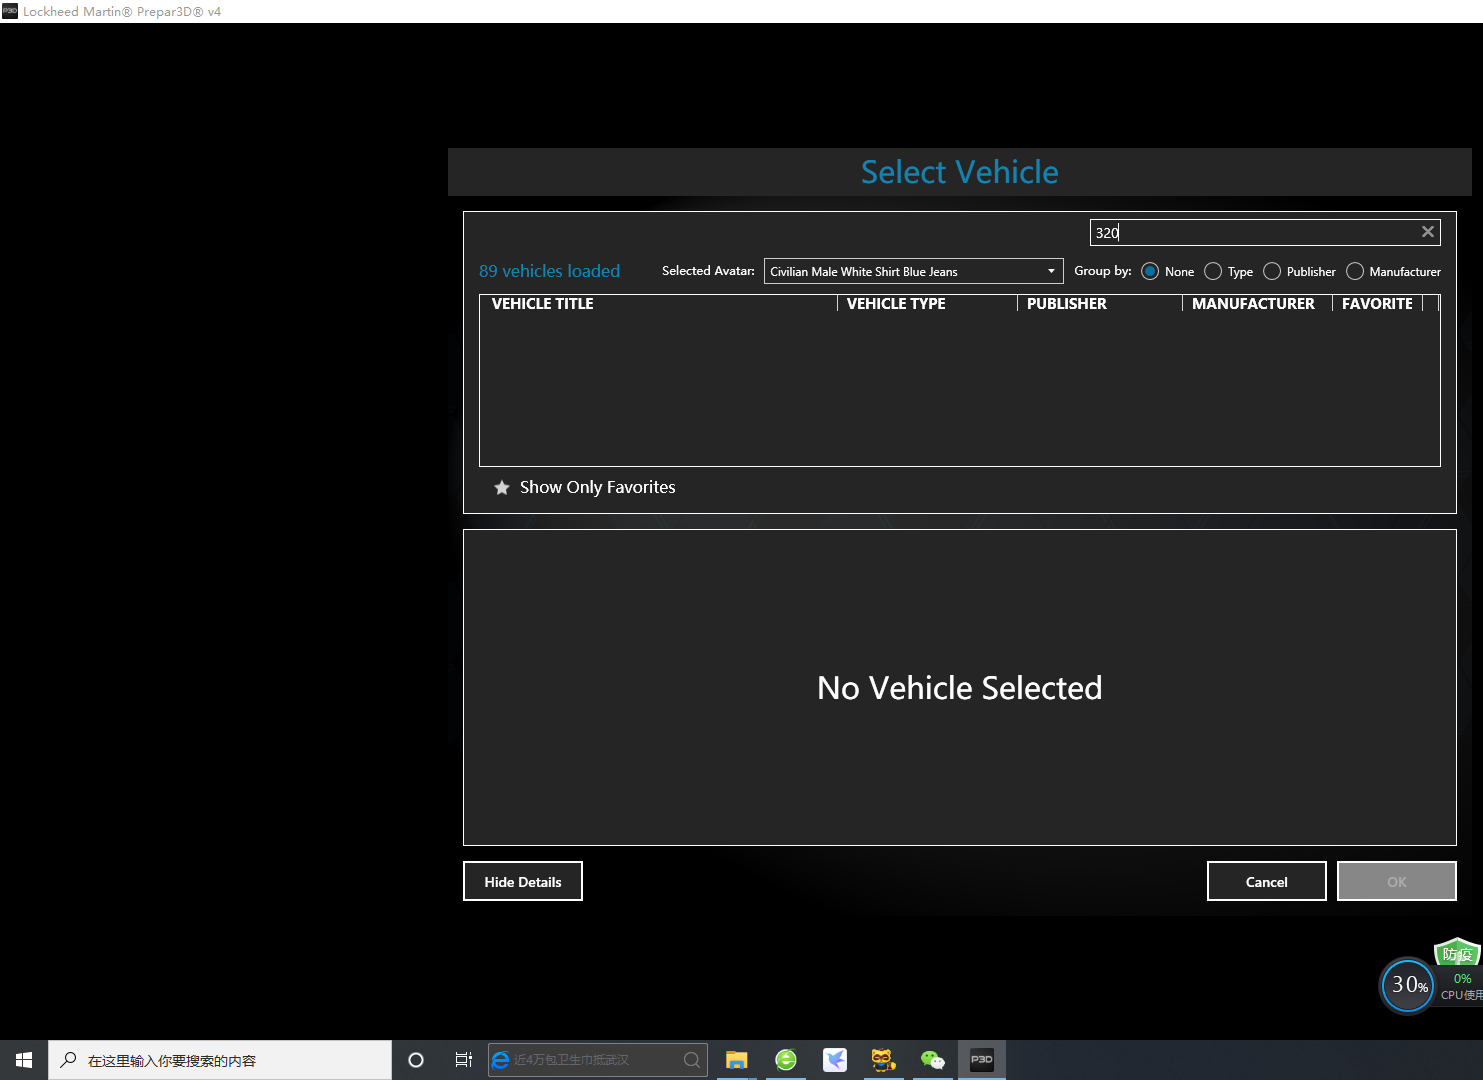This screenshot has width=1483, height=1080.
Task: Open Cortana circle icon on taskbar
Action: 416,1060
